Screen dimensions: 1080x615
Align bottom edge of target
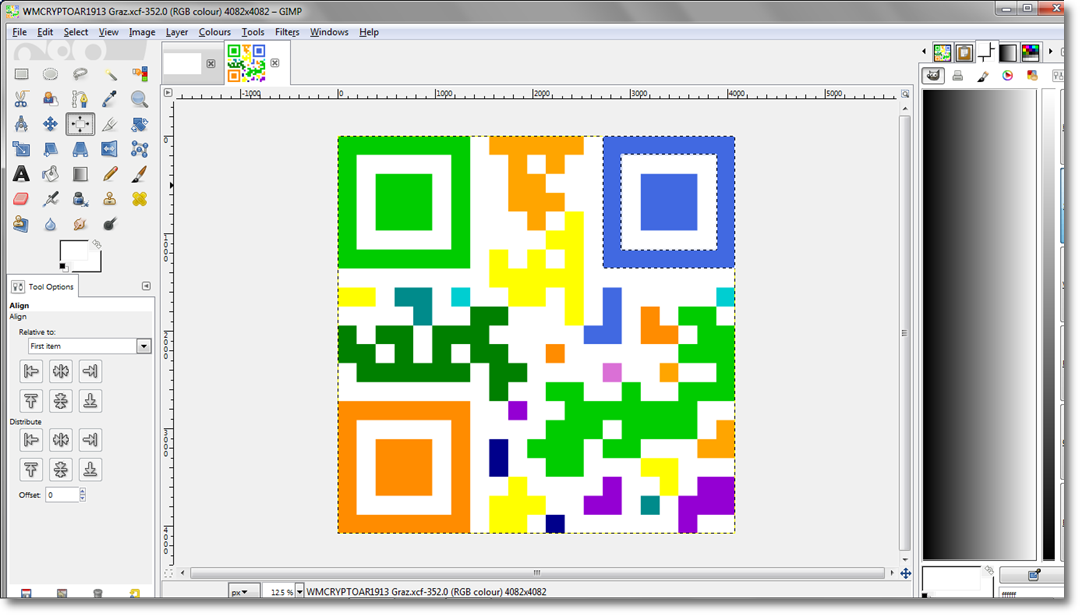[90, 401]
